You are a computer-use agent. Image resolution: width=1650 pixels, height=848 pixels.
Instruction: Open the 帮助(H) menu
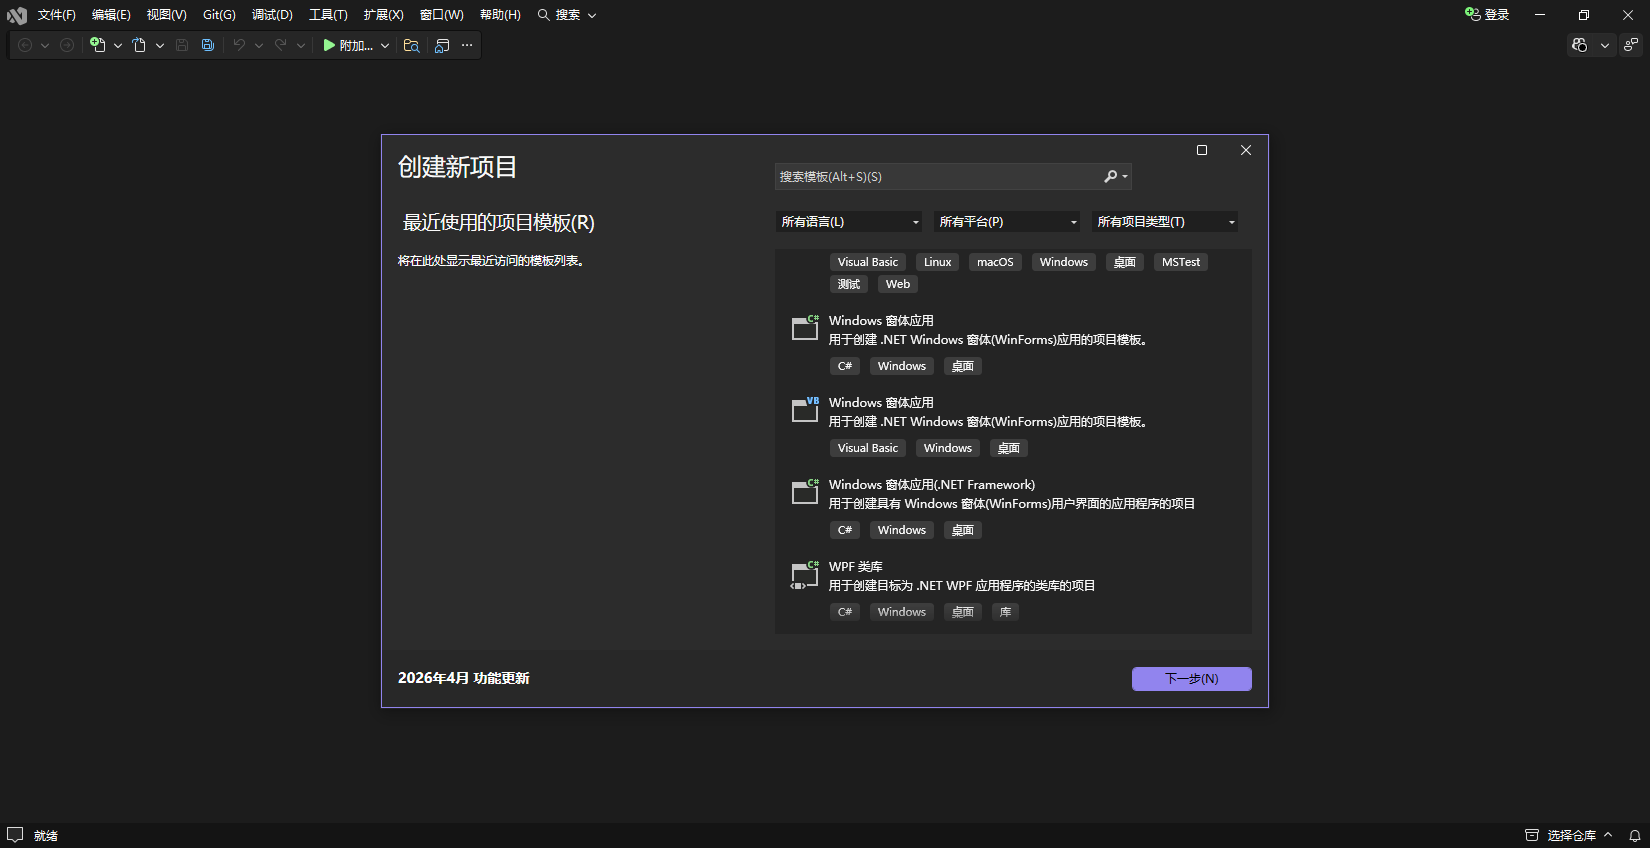[500, 15]
